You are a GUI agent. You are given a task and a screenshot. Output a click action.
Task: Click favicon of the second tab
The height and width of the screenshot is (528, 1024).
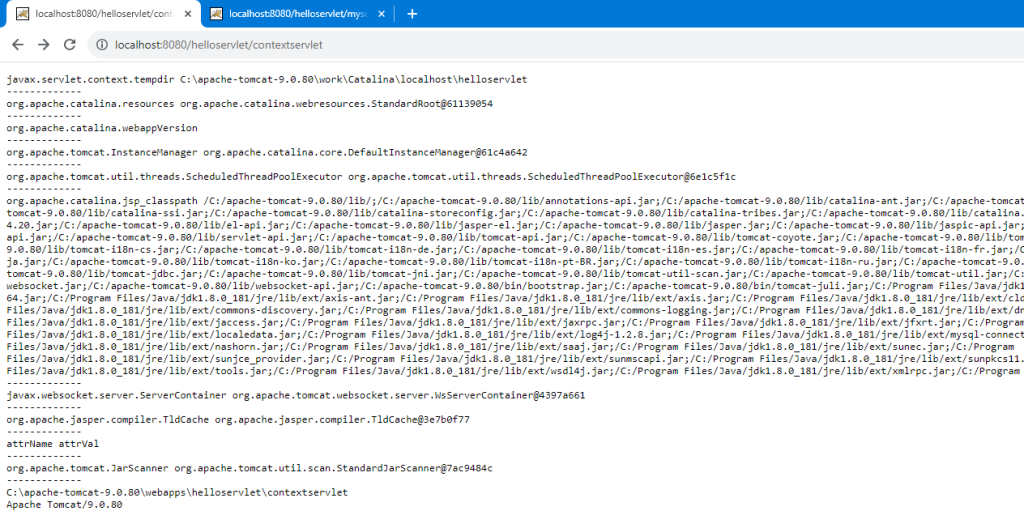point(216,14)
